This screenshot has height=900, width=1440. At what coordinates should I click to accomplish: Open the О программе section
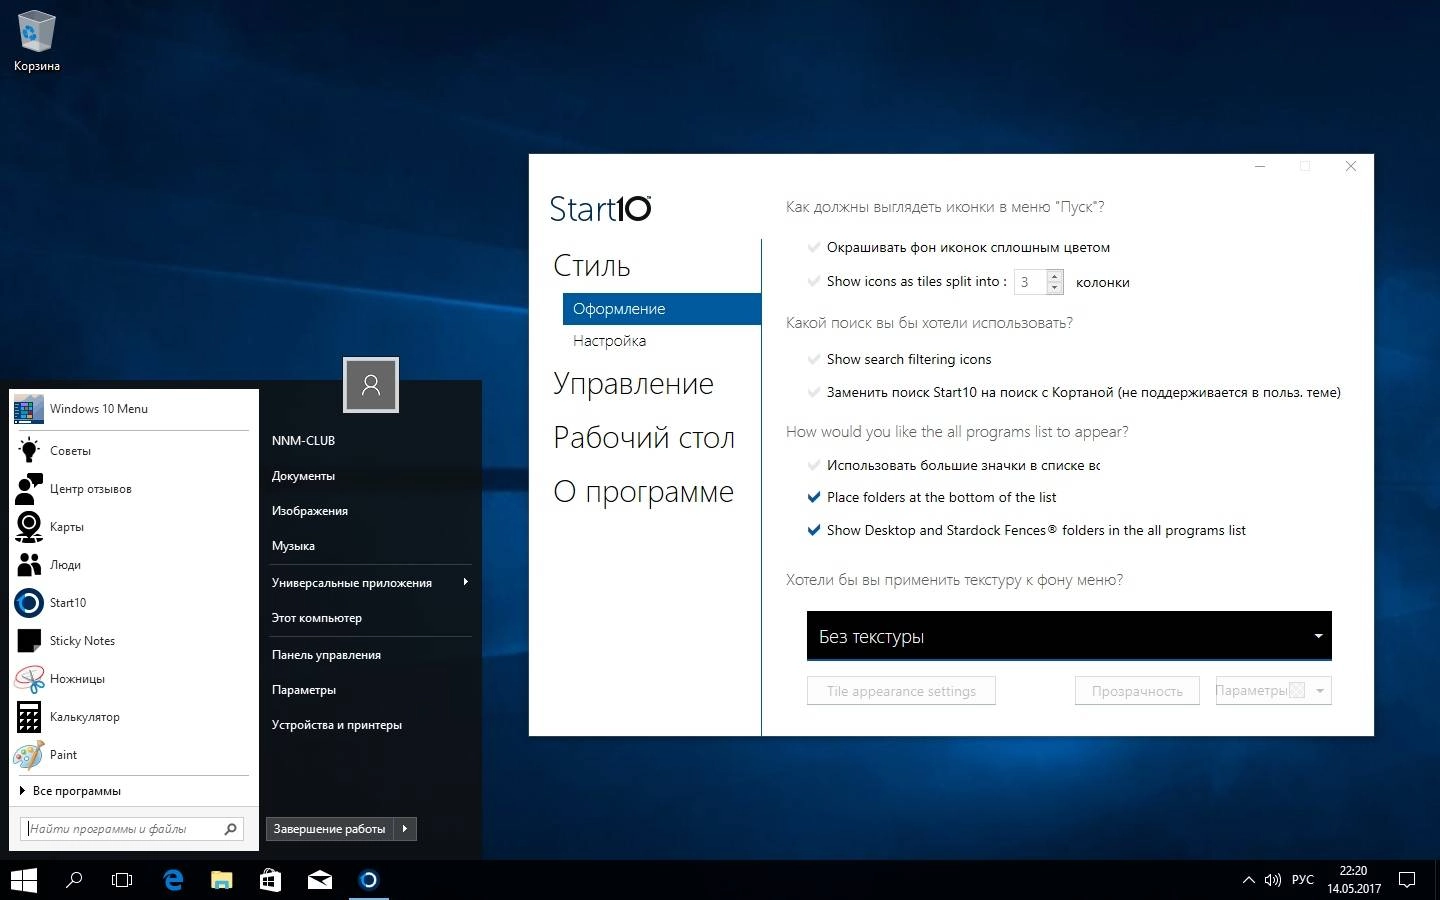(x=643, y=492)
